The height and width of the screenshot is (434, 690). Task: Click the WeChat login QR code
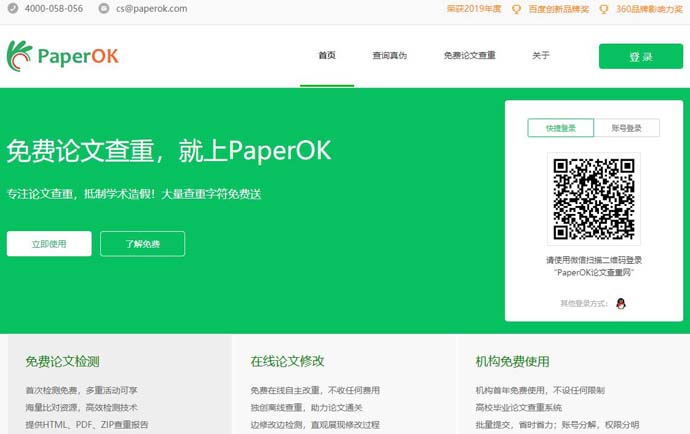594,199
